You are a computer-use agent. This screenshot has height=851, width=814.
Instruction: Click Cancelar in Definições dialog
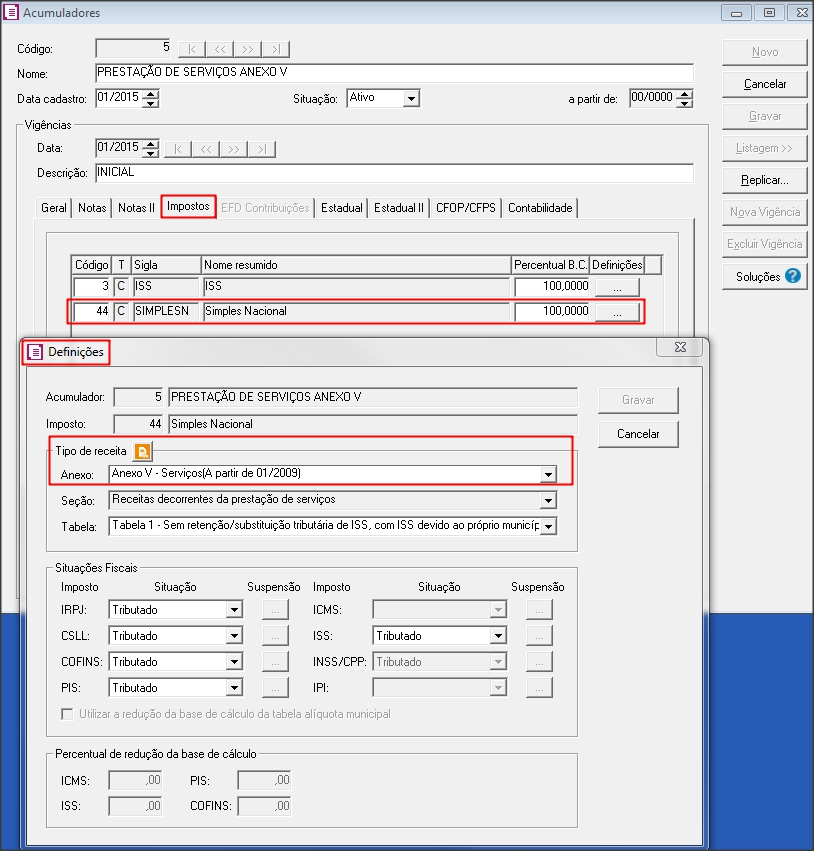click(x=638, y=434)
